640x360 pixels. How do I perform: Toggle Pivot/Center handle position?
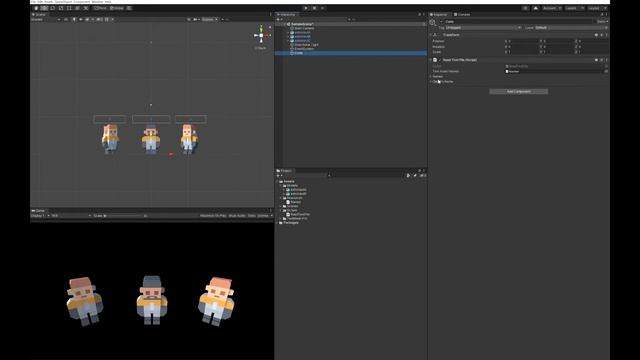(x=100, y=8)
